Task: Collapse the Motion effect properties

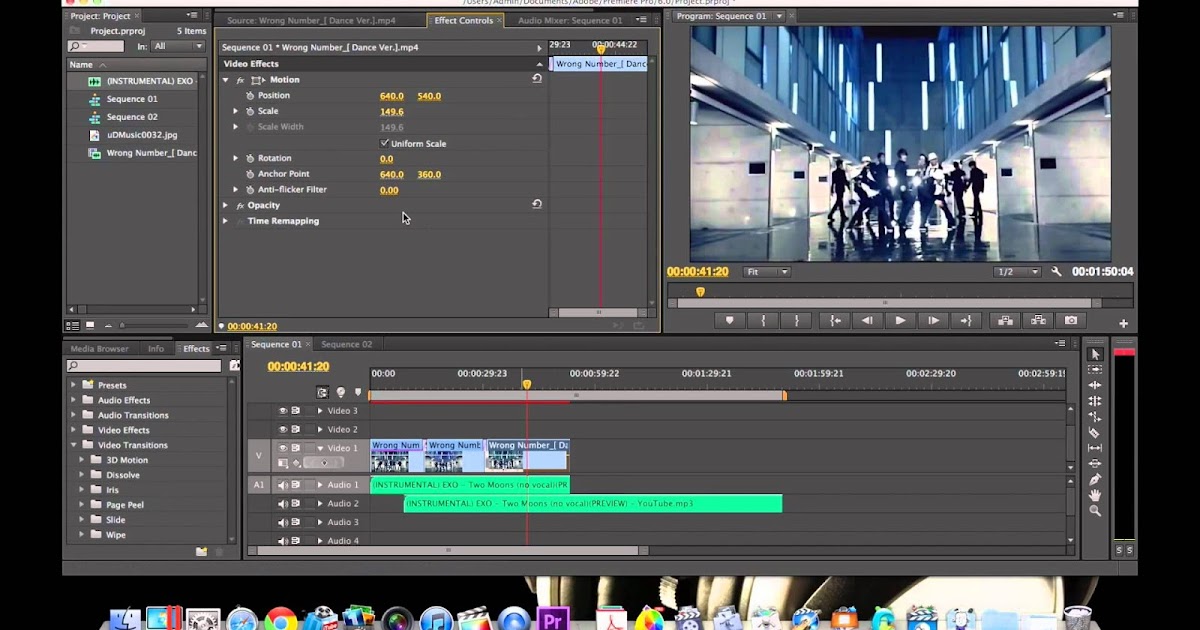Action: pos(225,79)
